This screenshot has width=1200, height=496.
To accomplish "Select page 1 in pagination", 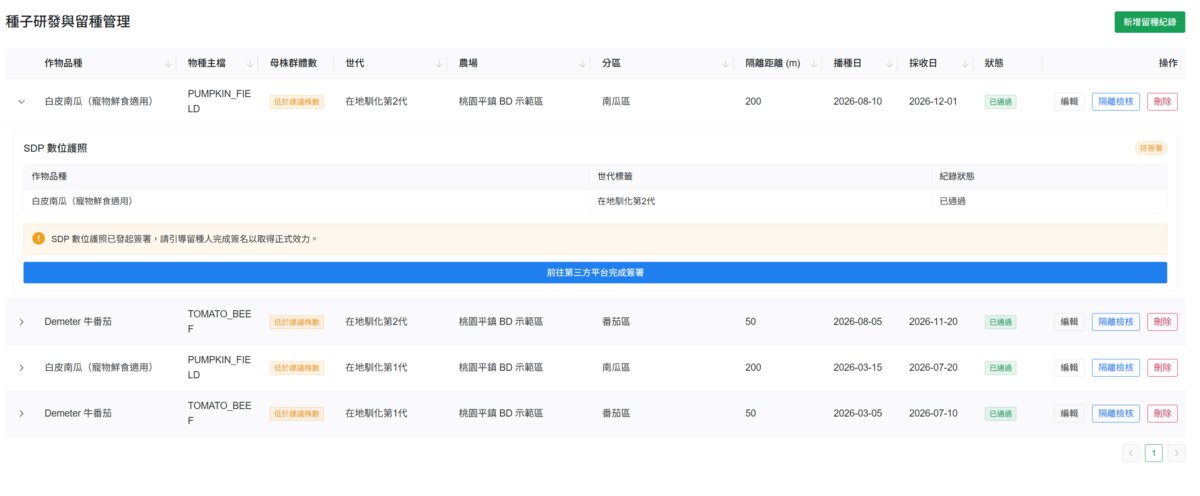I will coord(1154,453).
